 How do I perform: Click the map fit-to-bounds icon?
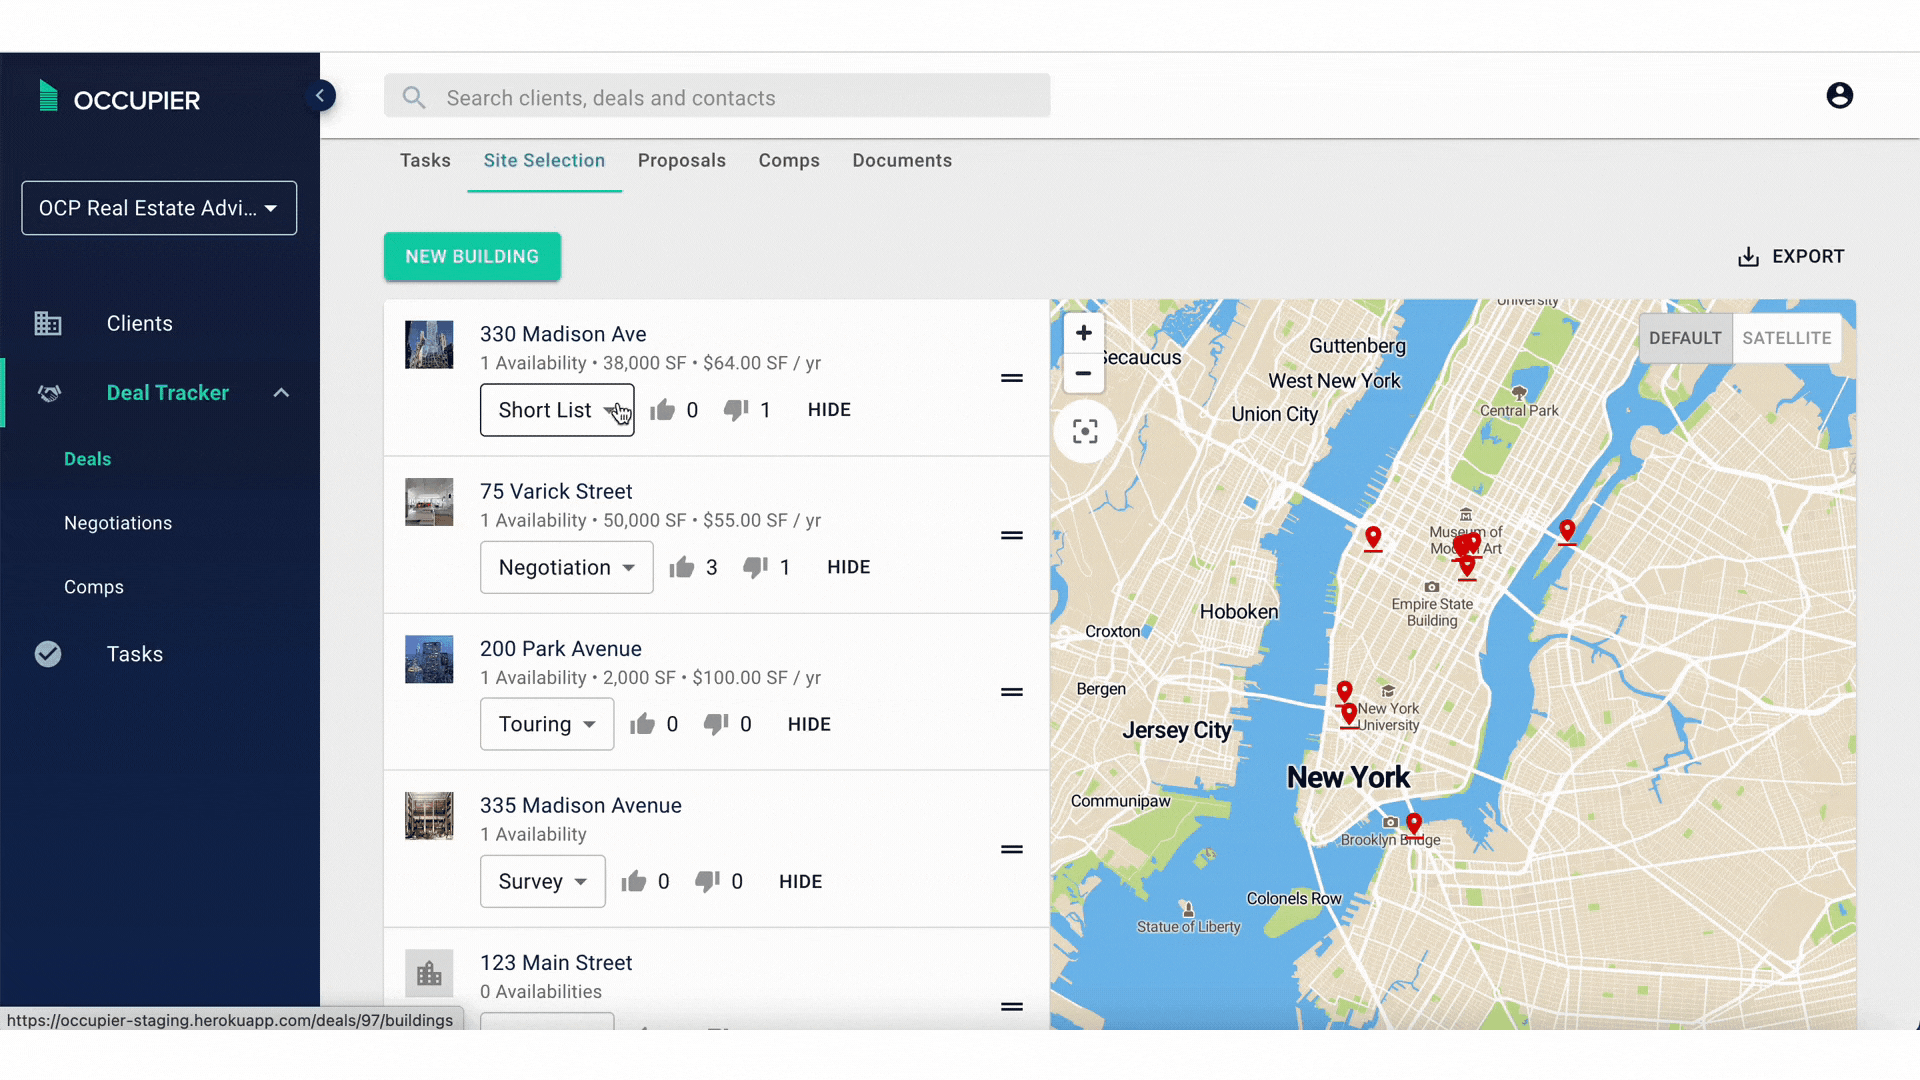click(1085, 431)
